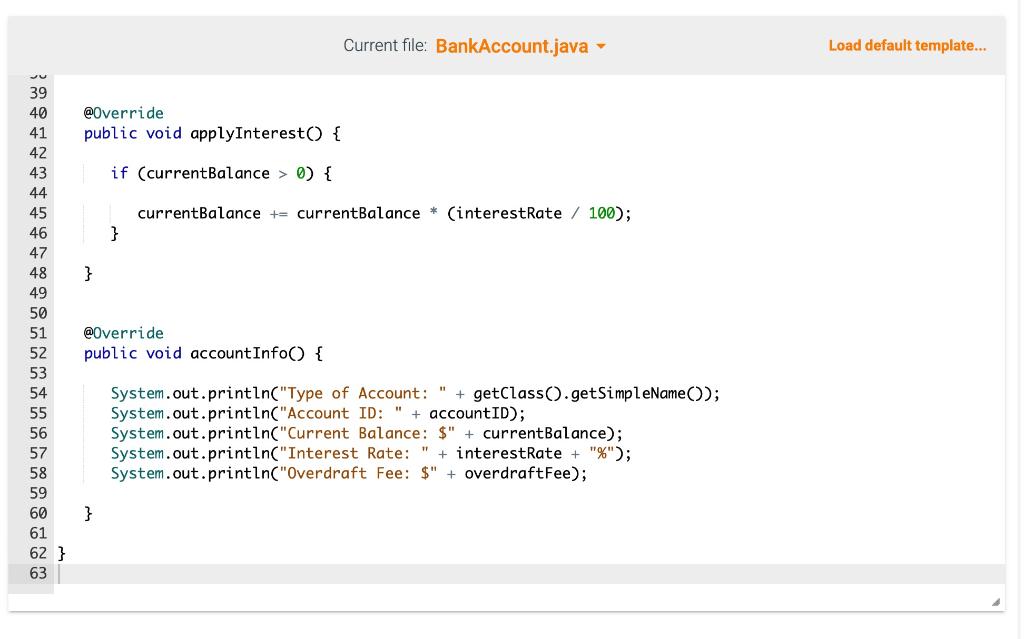The width and height of the screenshot is (1024, 639).
Task: Select line number 43
Action: click(39, 172)
